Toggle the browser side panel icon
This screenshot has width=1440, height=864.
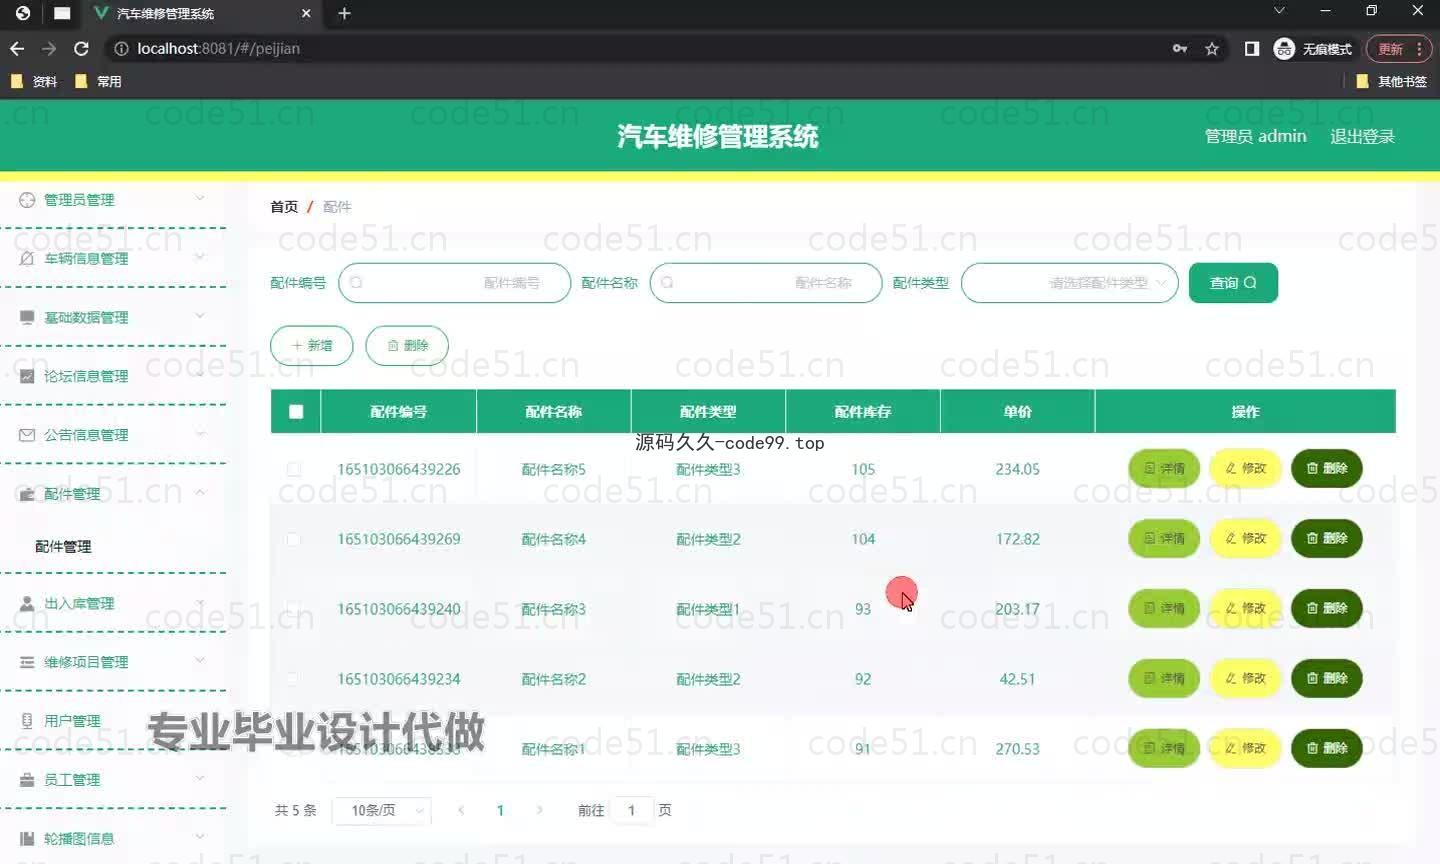click(x=1252, y=48)
